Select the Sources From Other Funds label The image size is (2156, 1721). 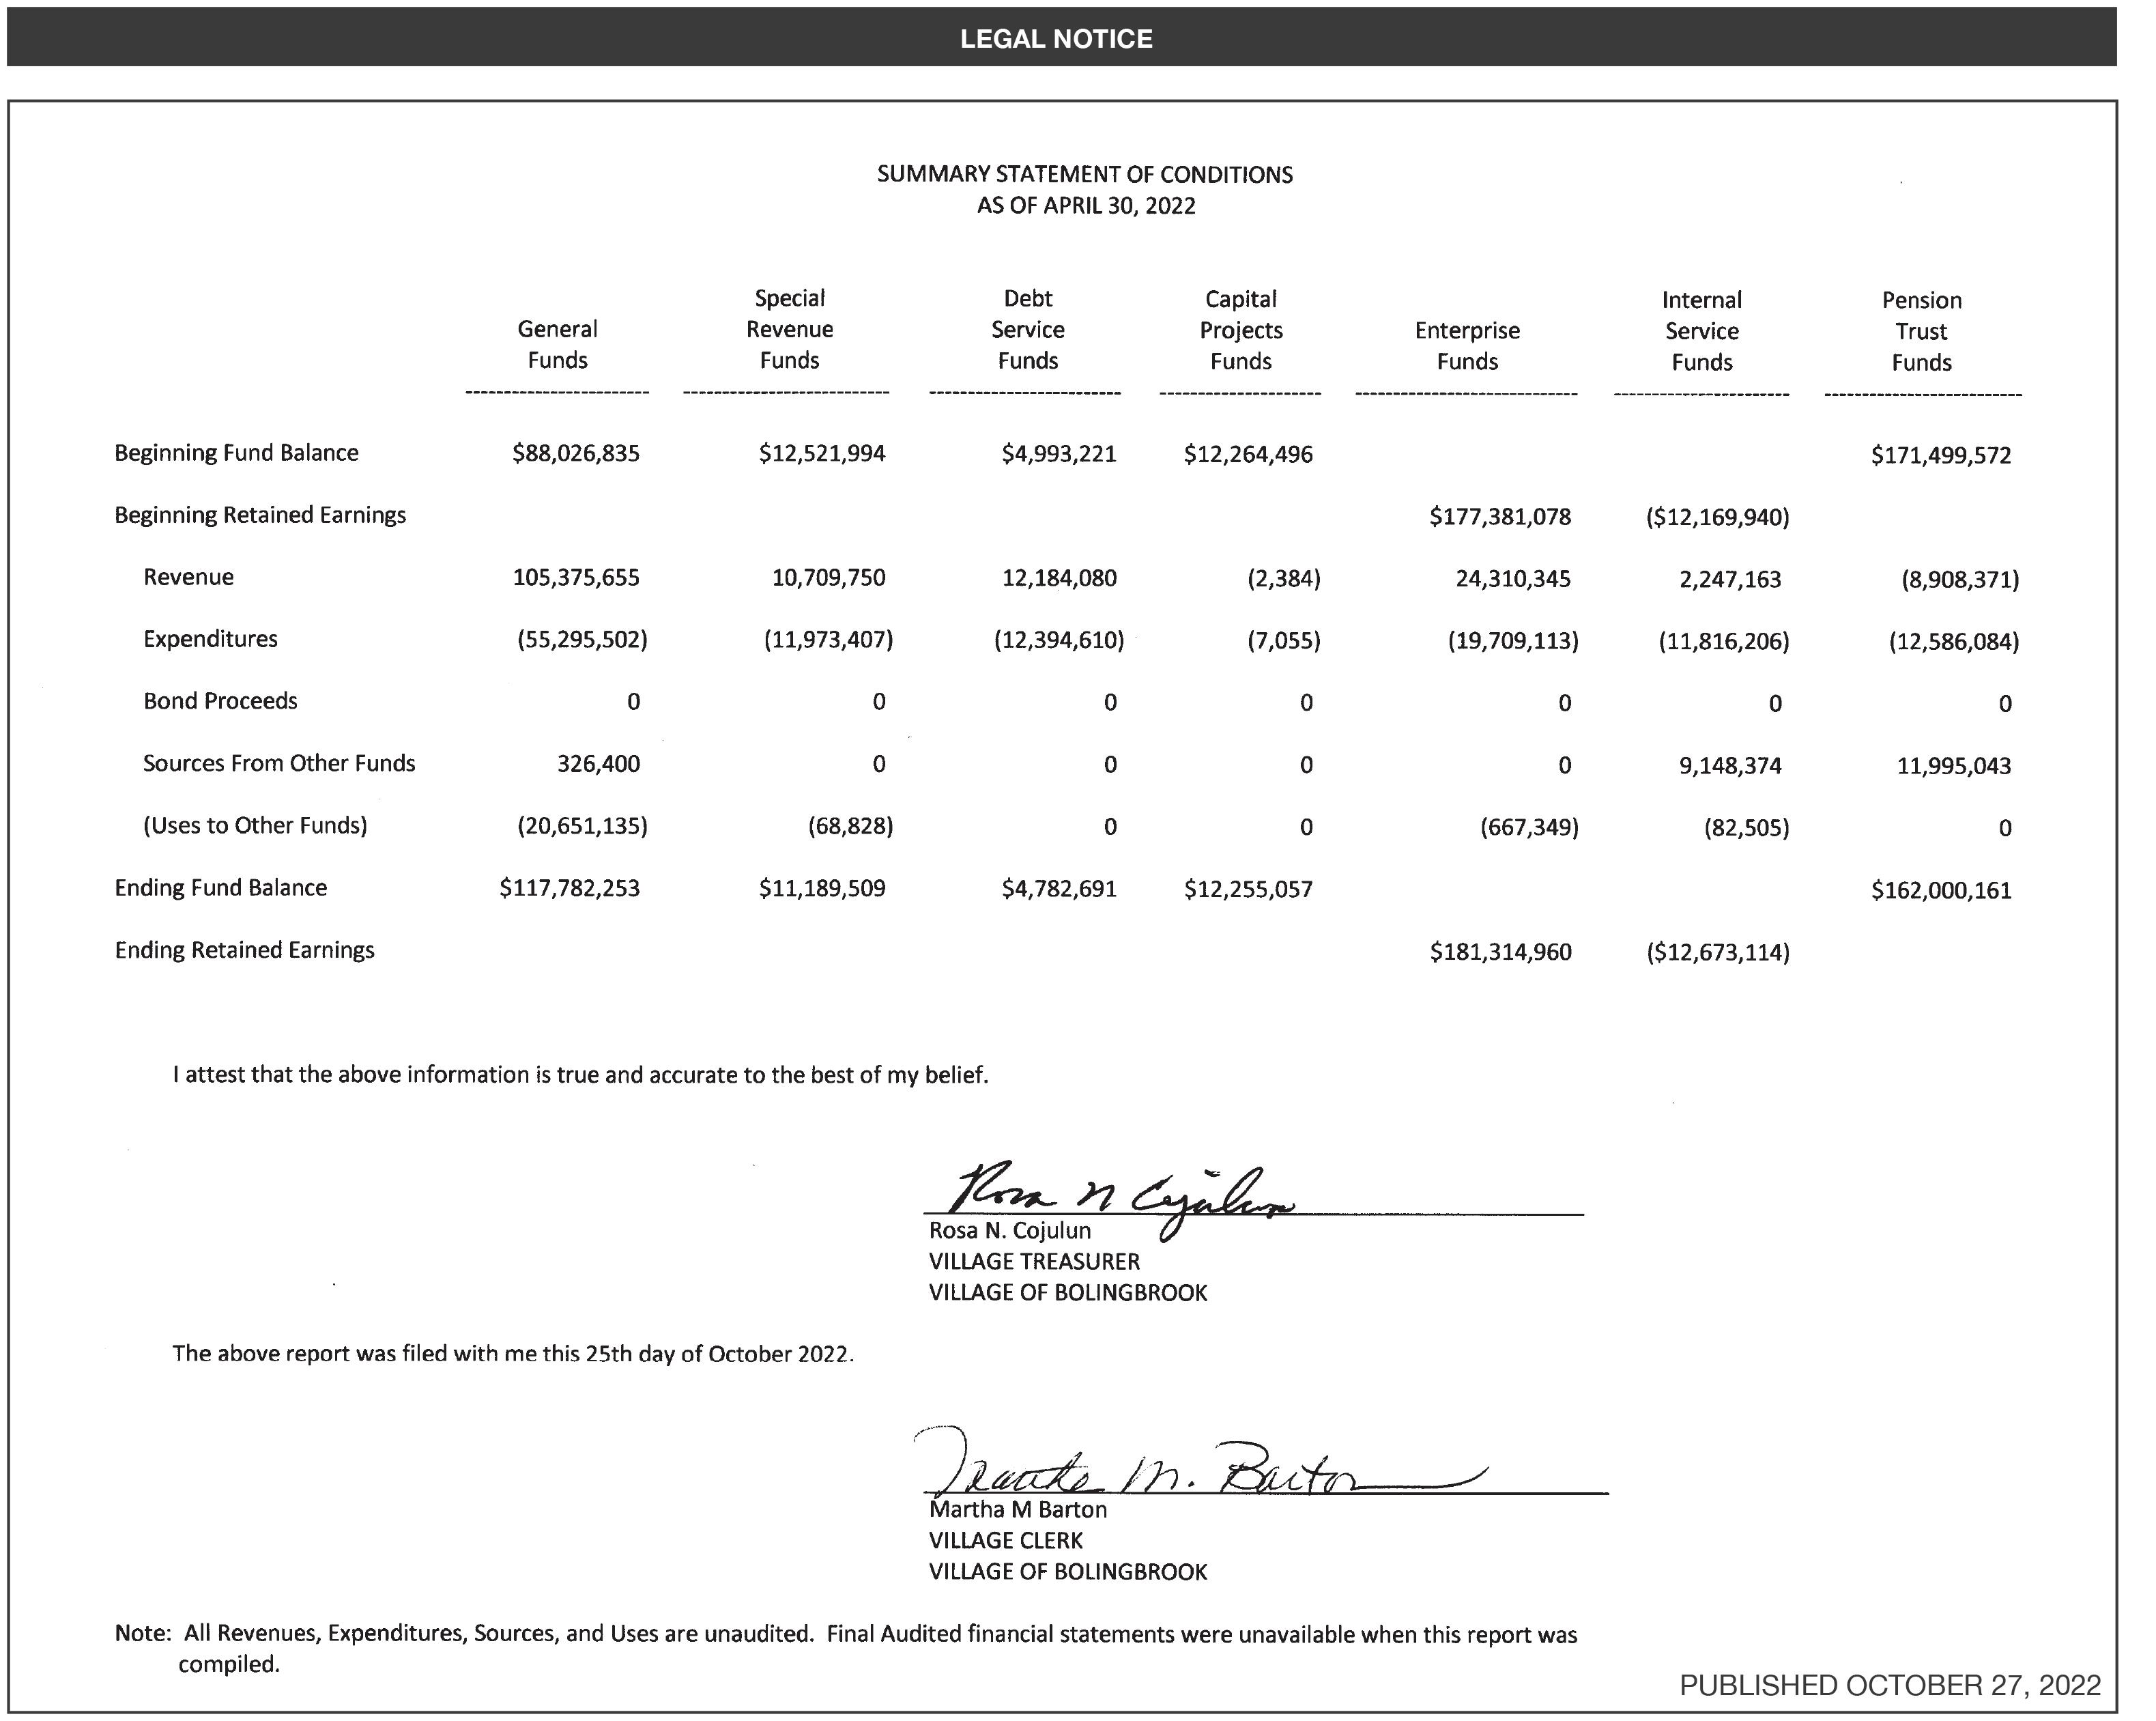(x=279, y=764)
